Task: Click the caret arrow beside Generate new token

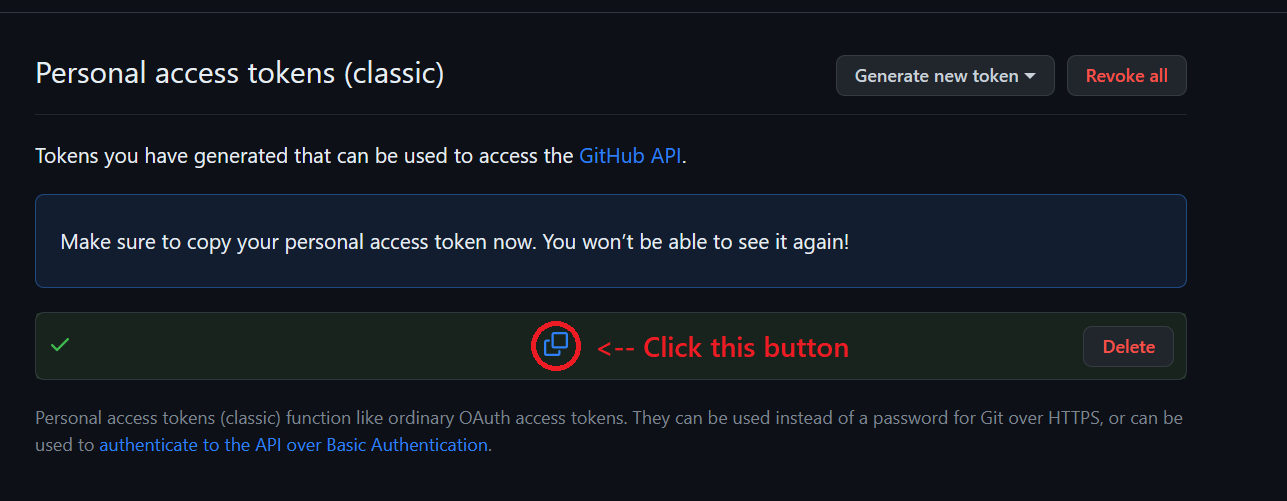Action: point(1030,76)
